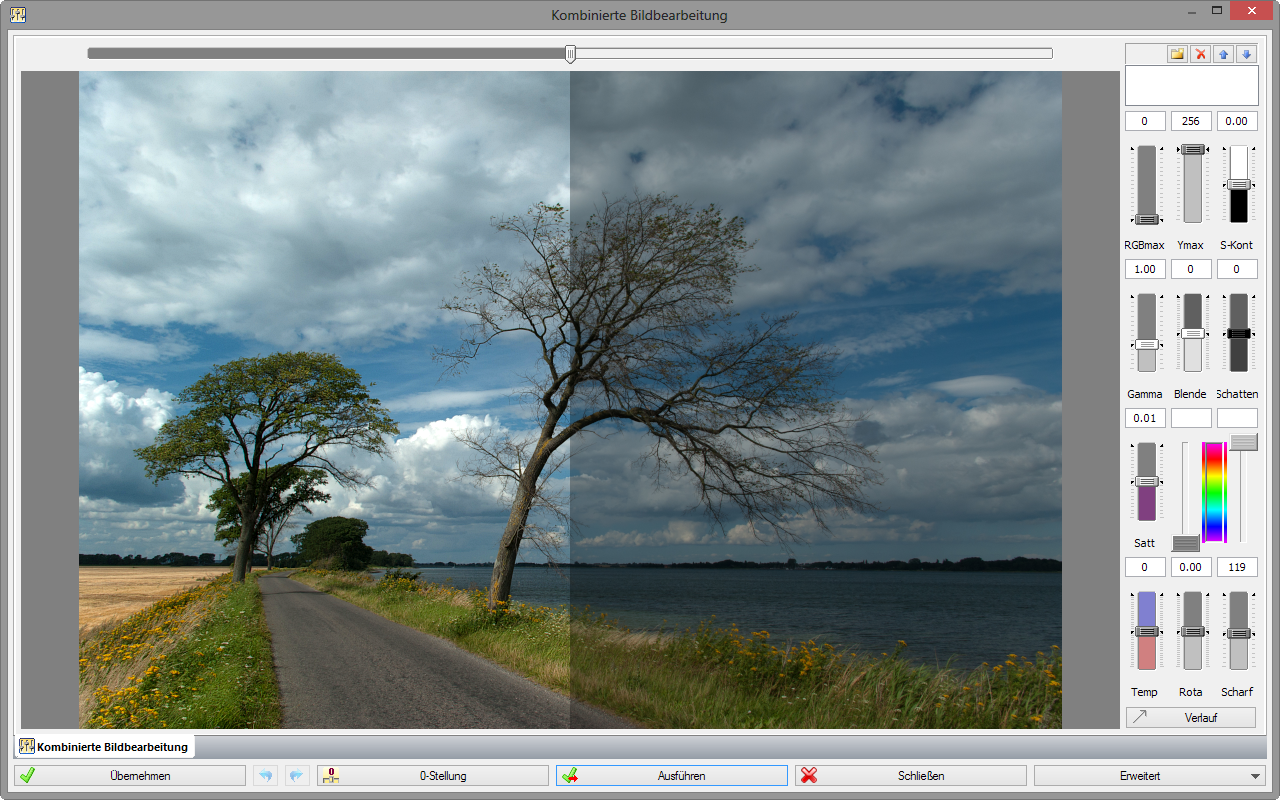Click the Verlauf button
This screenshot has width=1280, height=800.
(1191, 717)
